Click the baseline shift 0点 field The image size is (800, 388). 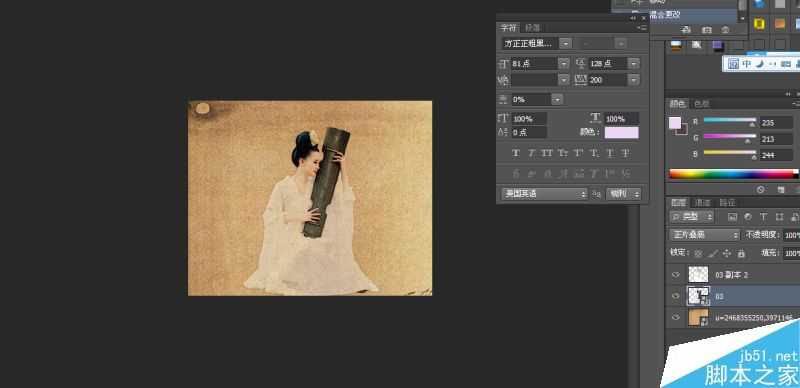(x=529, y=133)
